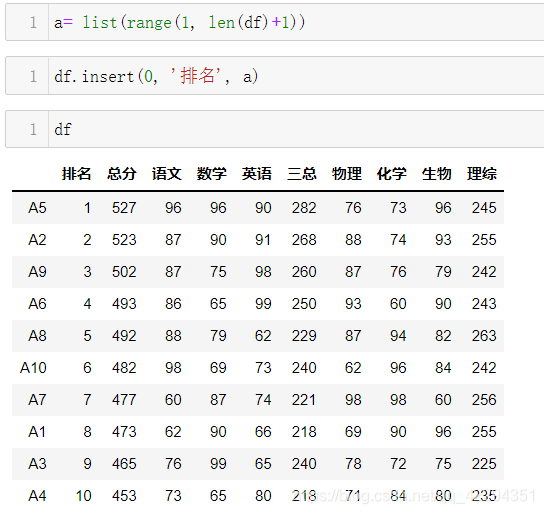This screenshot has width=544, height=514.
Task: Select row index A10
Action: (33, 368)
